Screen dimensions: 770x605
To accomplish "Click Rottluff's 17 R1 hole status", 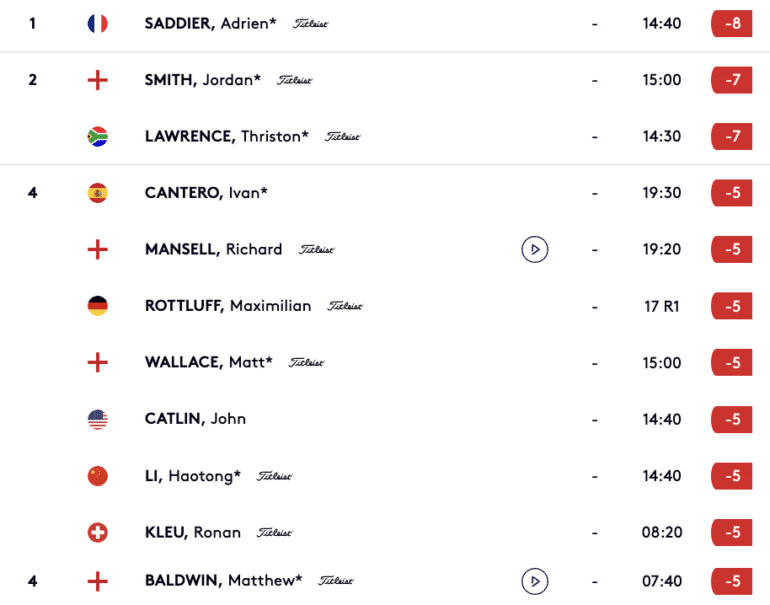I will pos(661,306).
